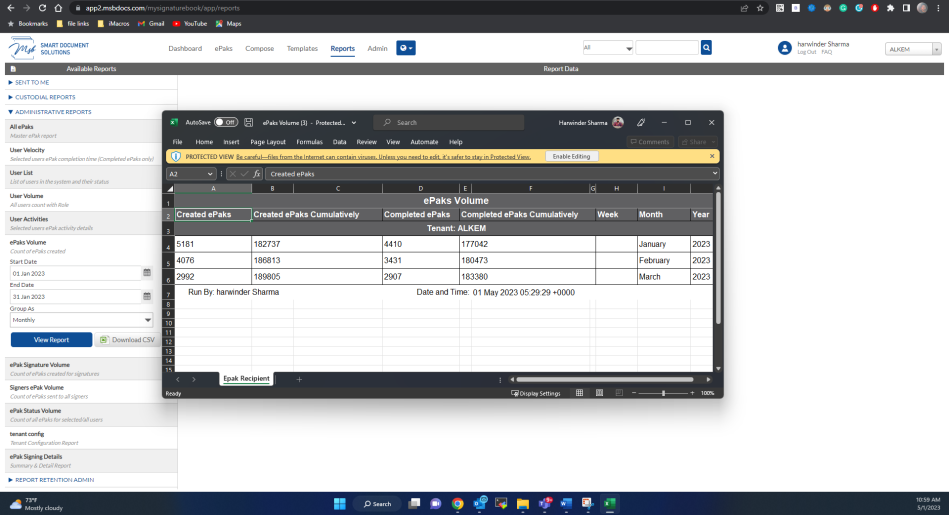Screen dimensions: 949x515
Task: Open the ePaks nav item
Action: (223, 48)
